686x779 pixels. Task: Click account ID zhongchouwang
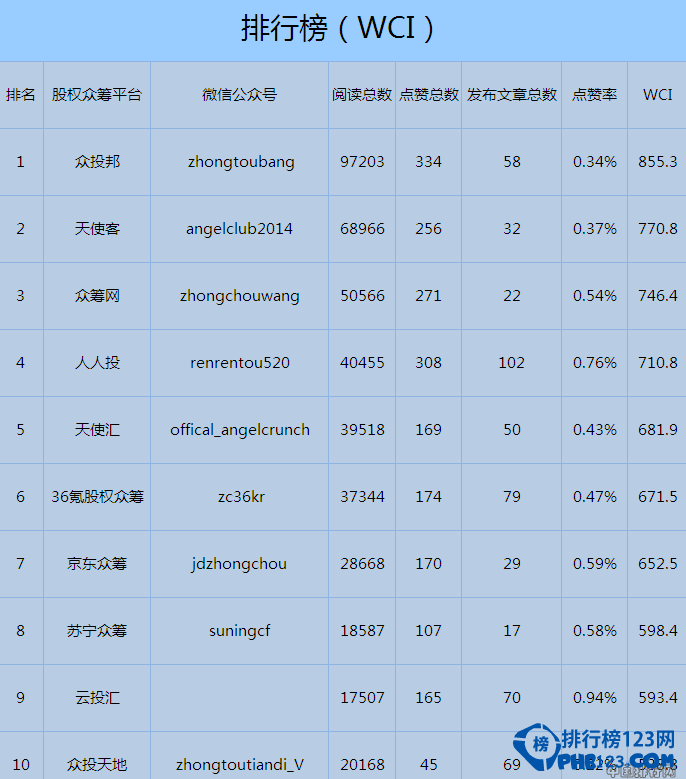pos(239,296)
